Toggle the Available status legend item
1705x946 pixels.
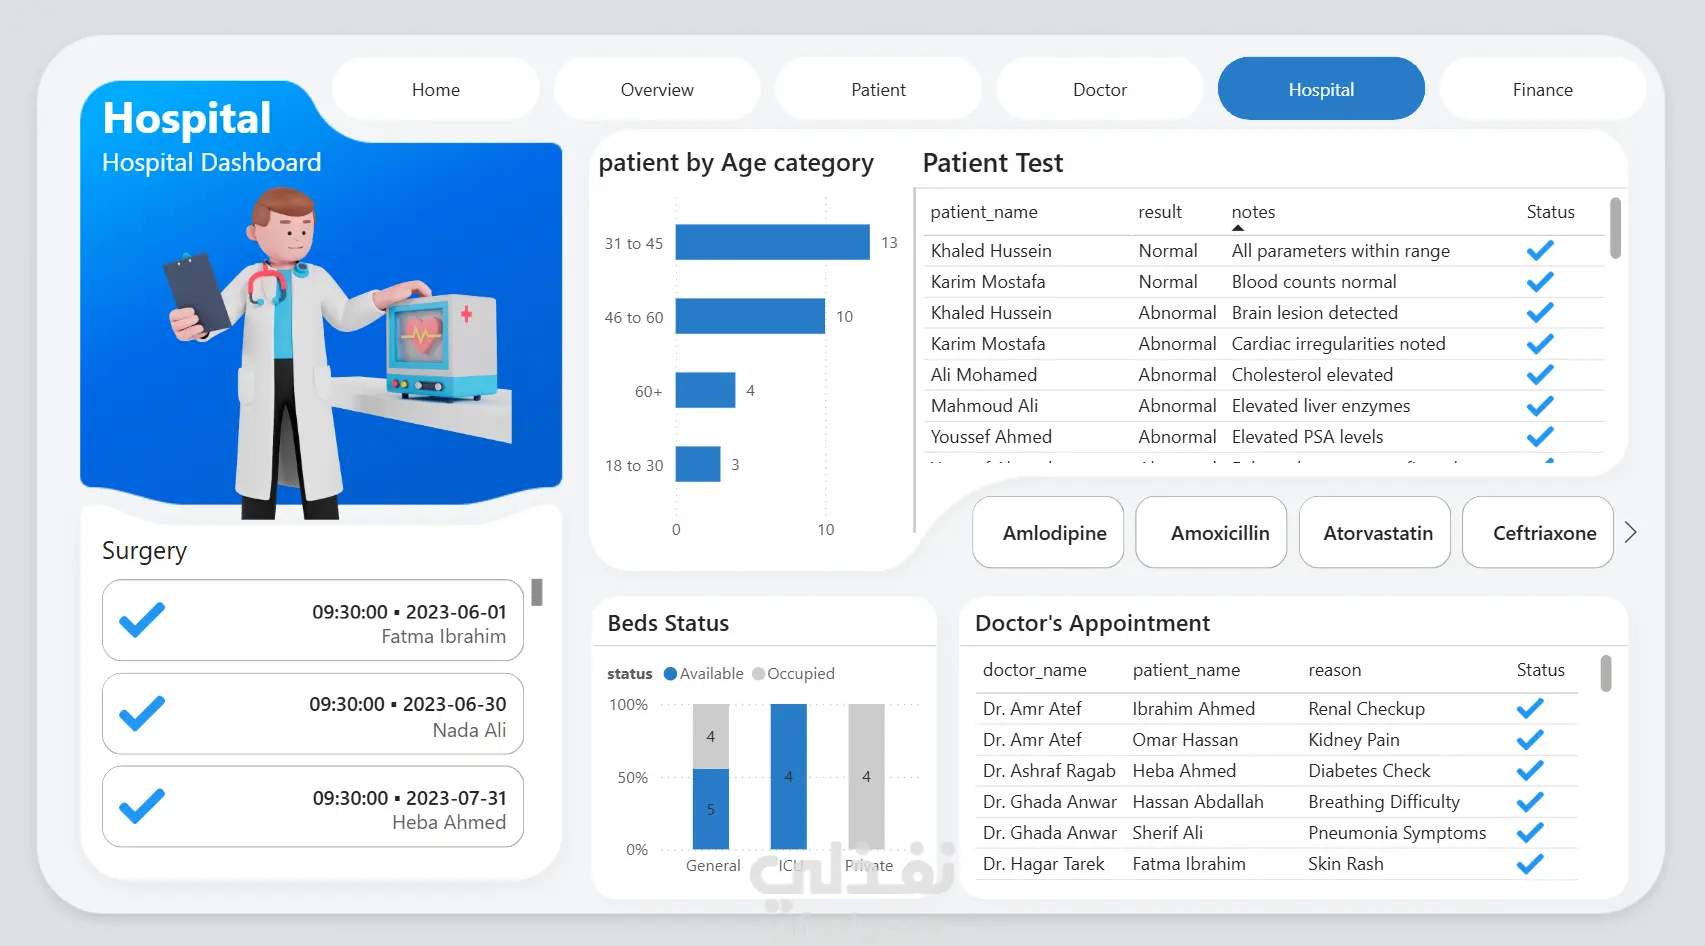(x=704, y=674)
